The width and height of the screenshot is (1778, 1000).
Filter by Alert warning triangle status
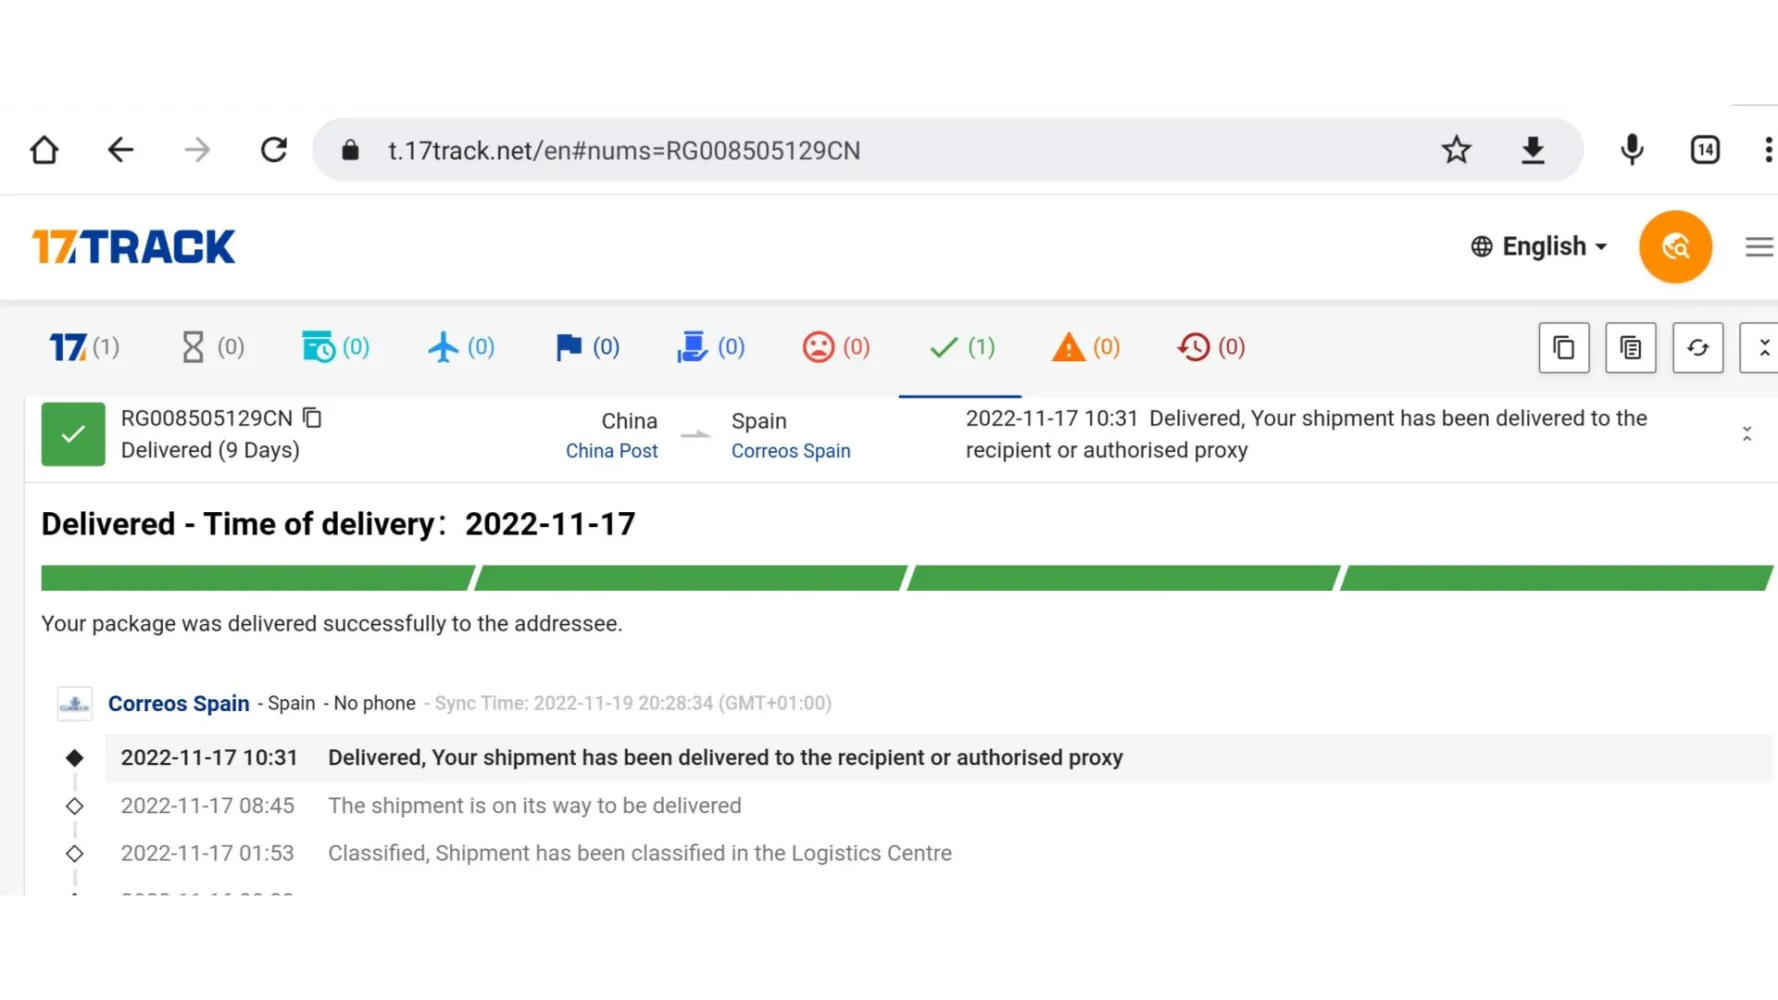(1086, 347)
